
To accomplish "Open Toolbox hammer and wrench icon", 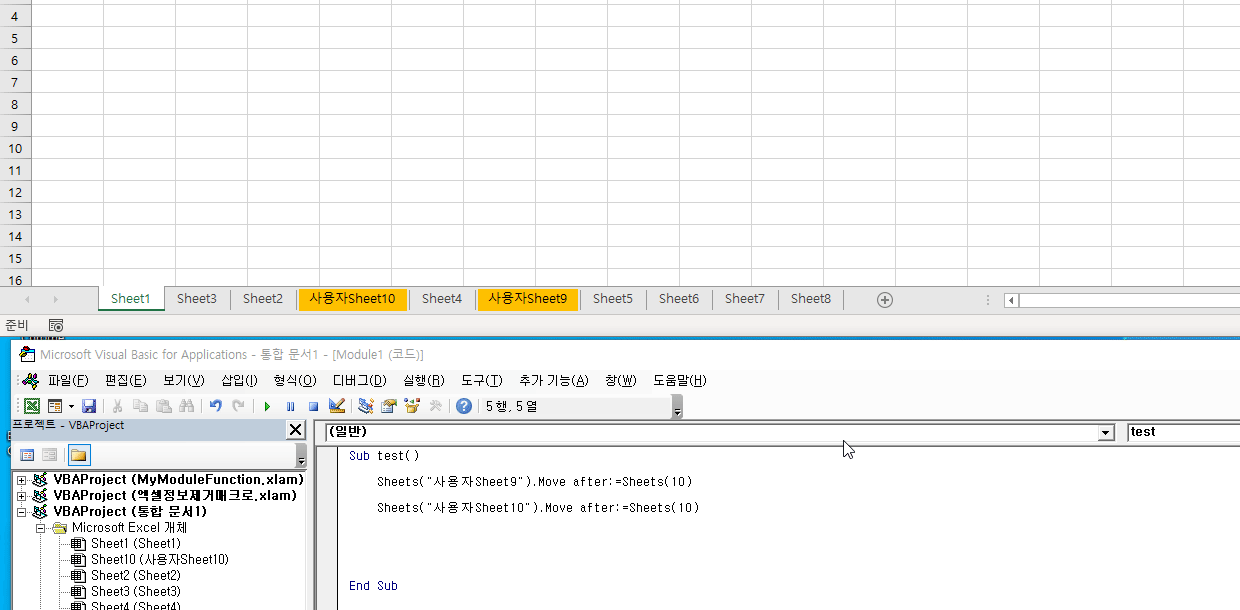I will pyautogui.click(x=435, y=406).
